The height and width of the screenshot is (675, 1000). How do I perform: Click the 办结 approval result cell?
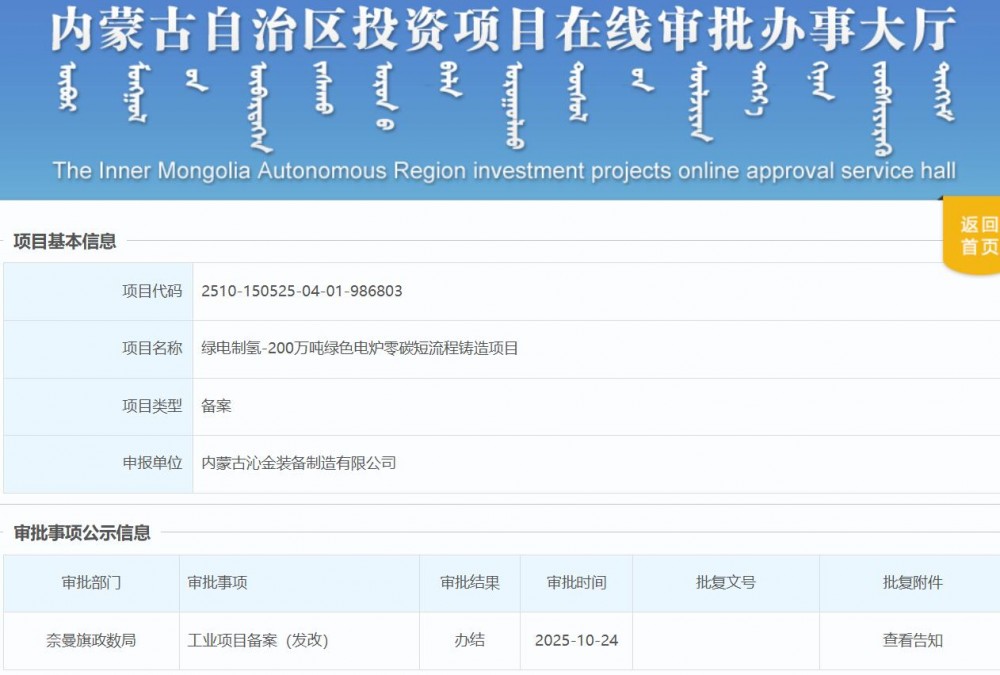point(468,640)
